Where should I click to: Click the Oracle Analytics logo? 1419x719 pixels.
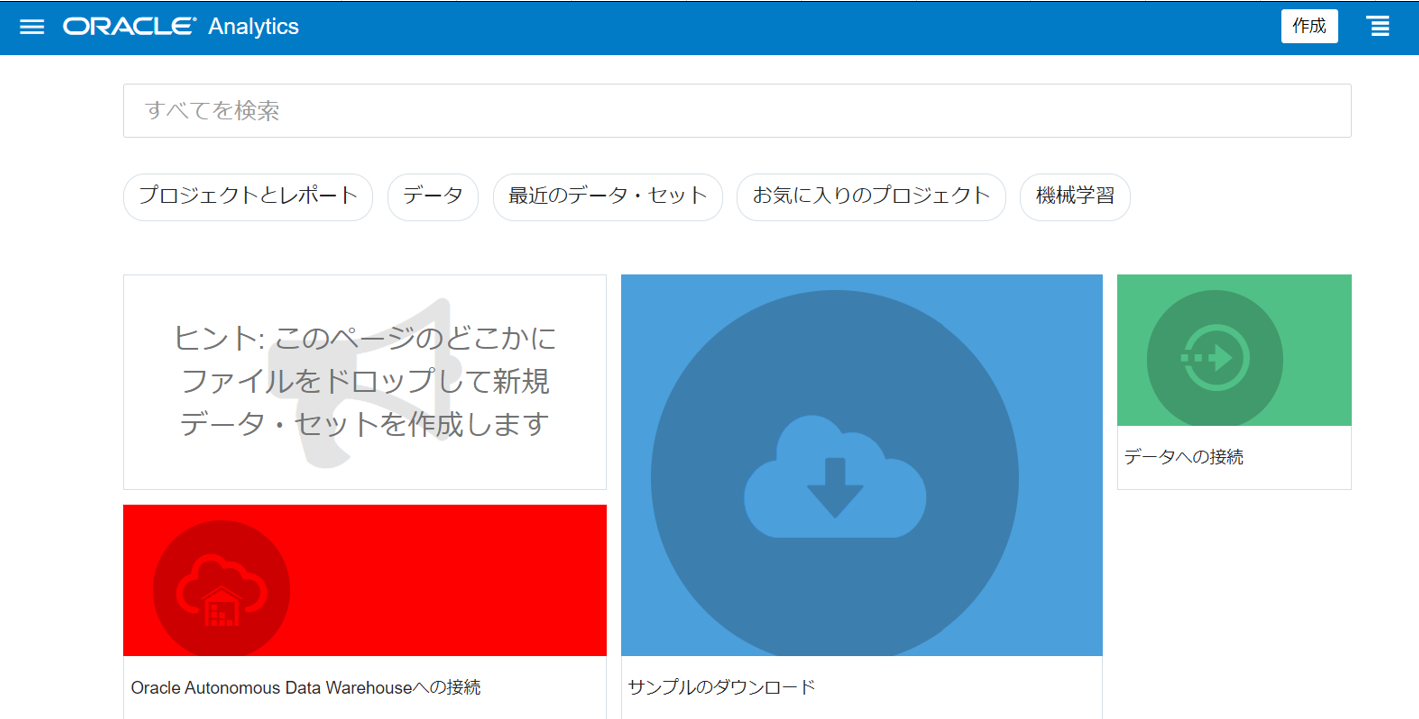[180, 26]
